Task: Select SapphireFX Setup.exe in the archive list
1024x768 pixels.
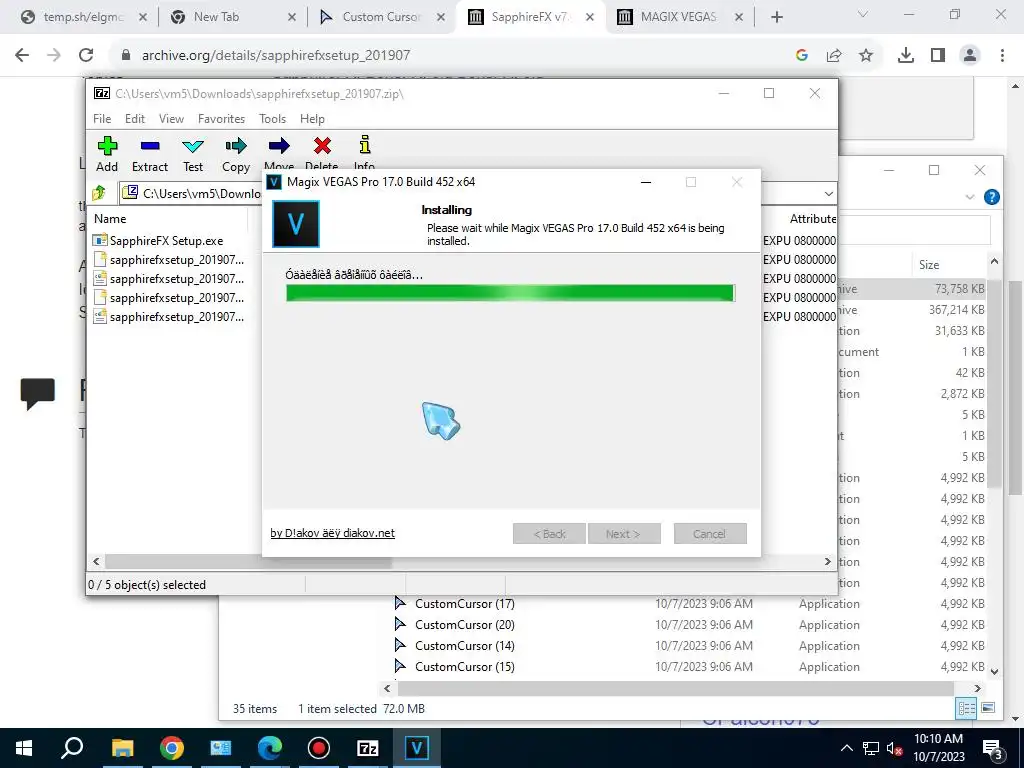Action: 167,240
